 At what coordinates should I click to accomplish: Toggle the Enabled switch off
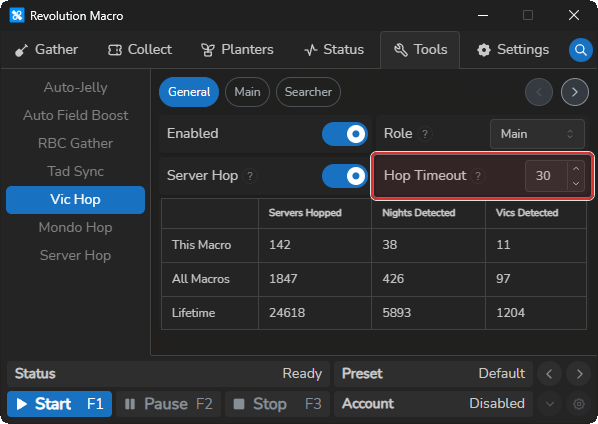point(345,134)
